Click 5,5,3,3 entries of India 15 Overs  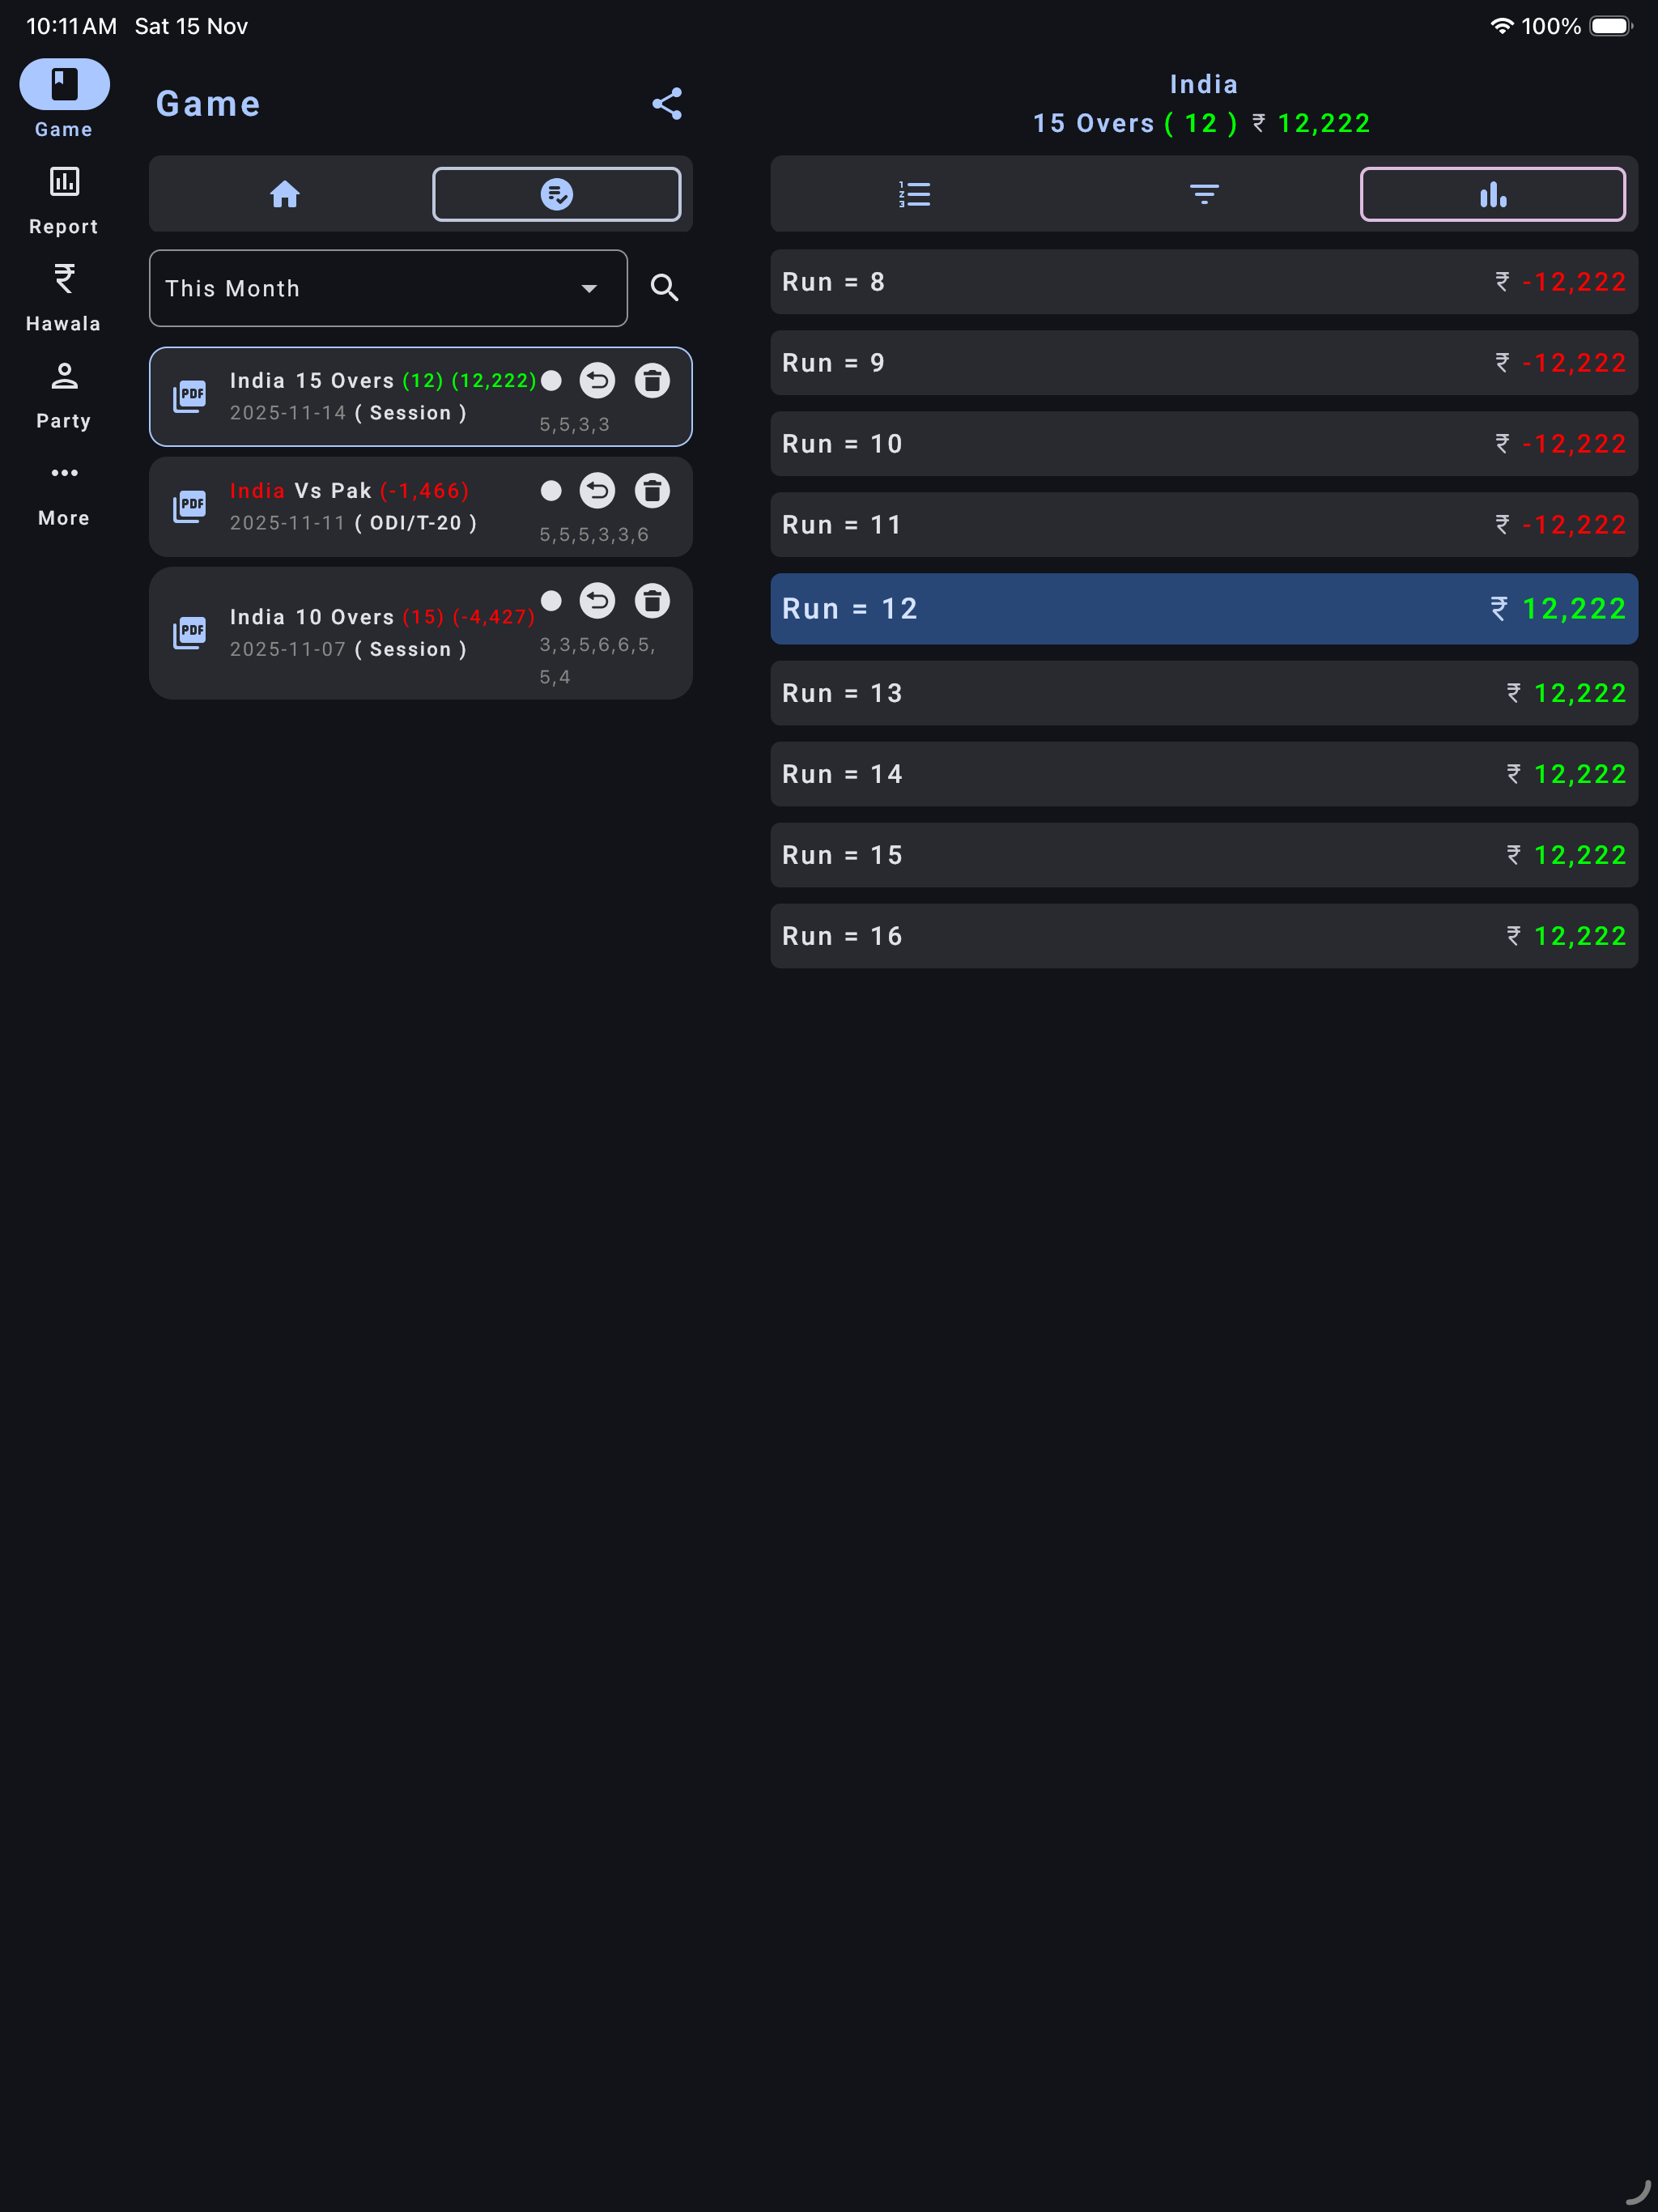574,425
